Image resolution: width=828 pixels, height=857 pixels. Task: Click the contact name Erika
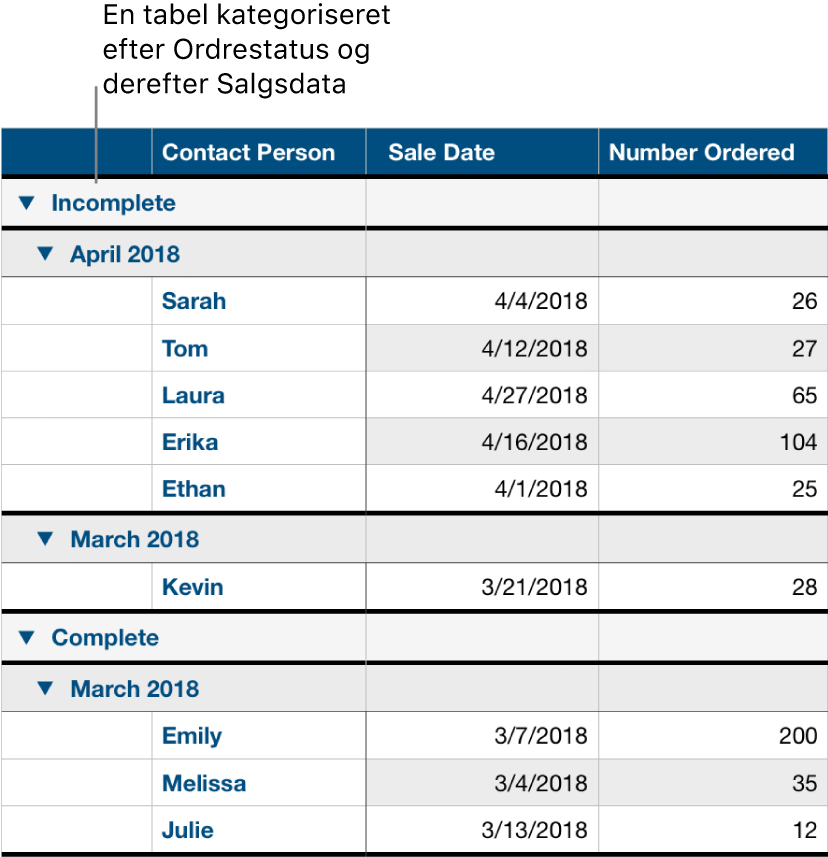click(190, 442)
